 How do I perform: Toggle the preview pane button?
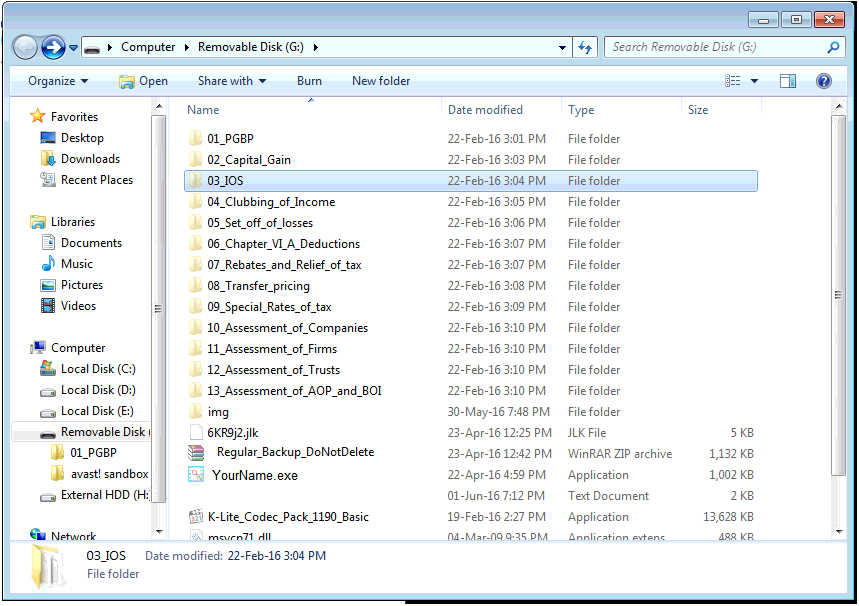tap(788, 81)
